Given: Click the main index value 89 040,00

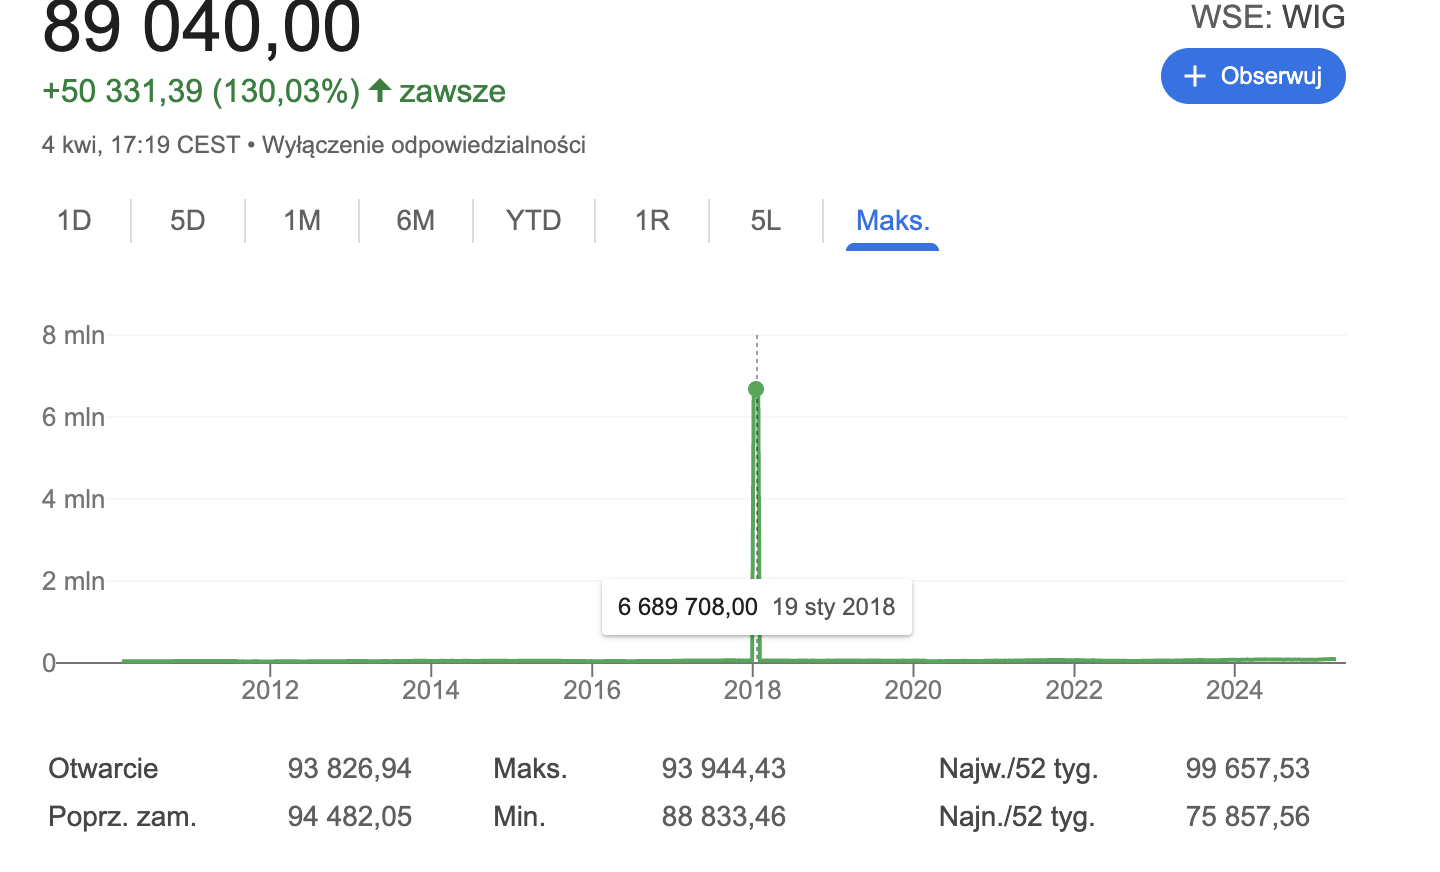Looking at the screenshot, I should click(201, 27).
